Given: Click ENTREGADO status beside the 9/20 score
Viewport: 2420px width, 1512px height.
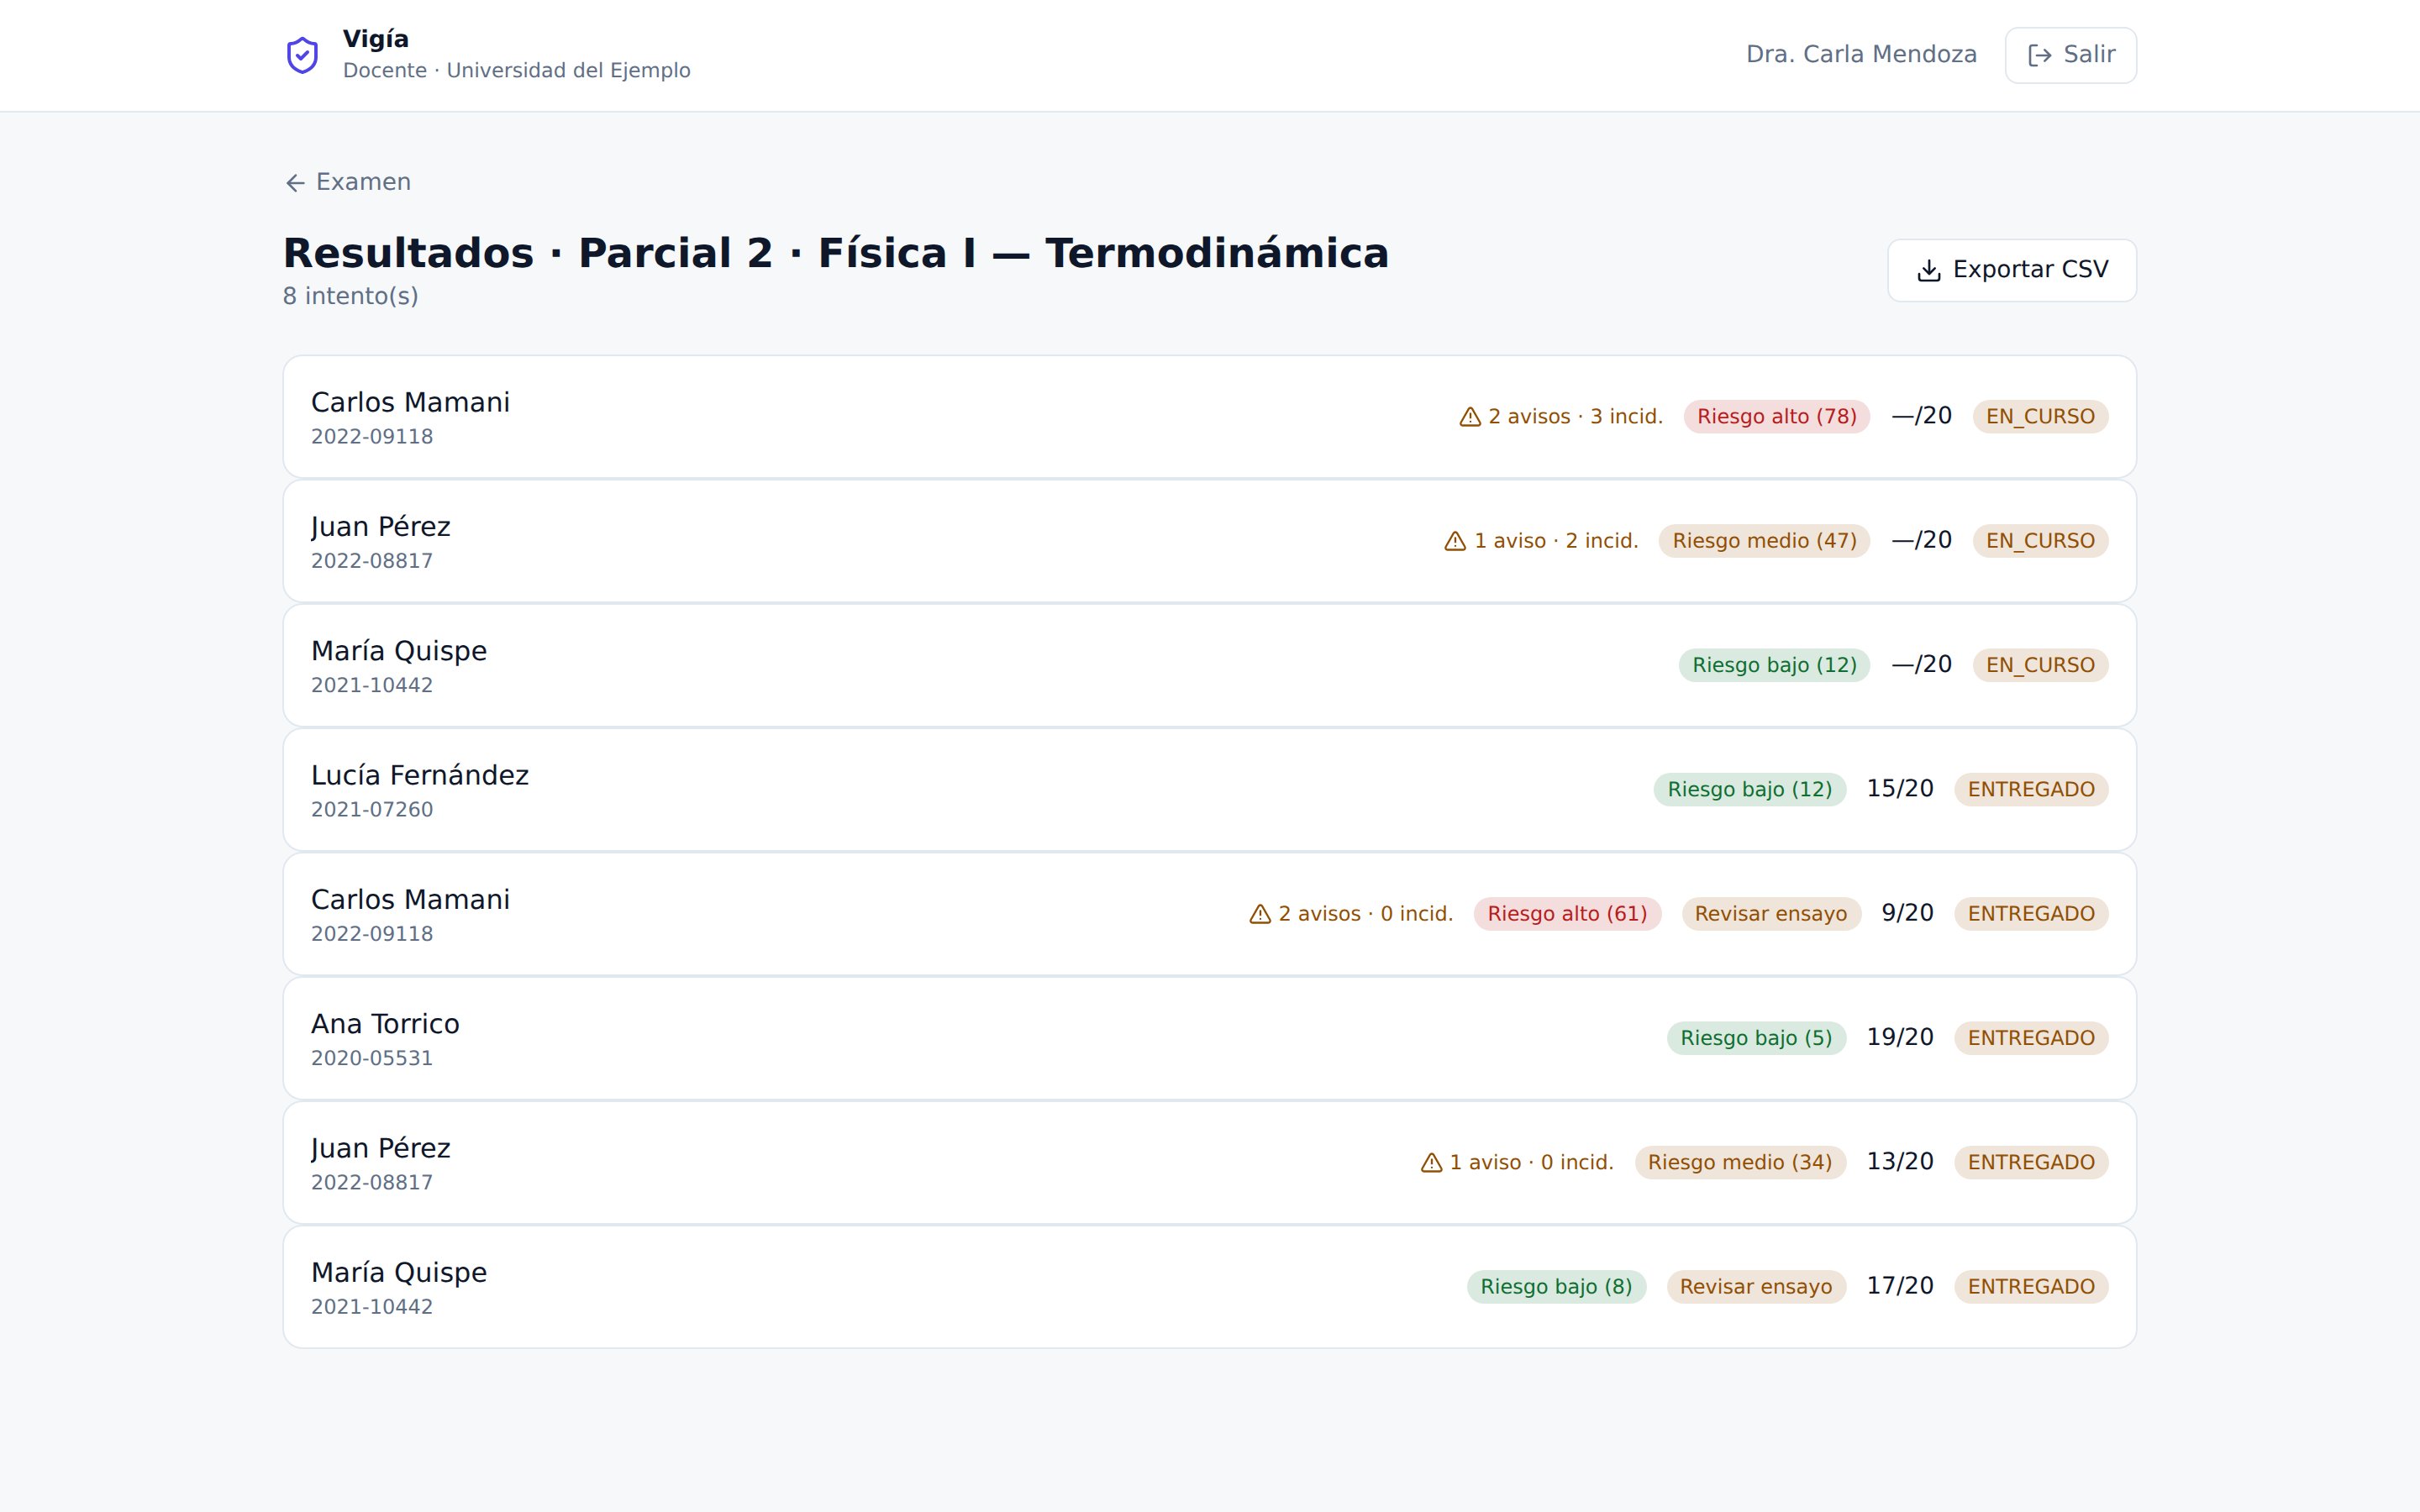Looking at the screenshot, I should 2031,914.
